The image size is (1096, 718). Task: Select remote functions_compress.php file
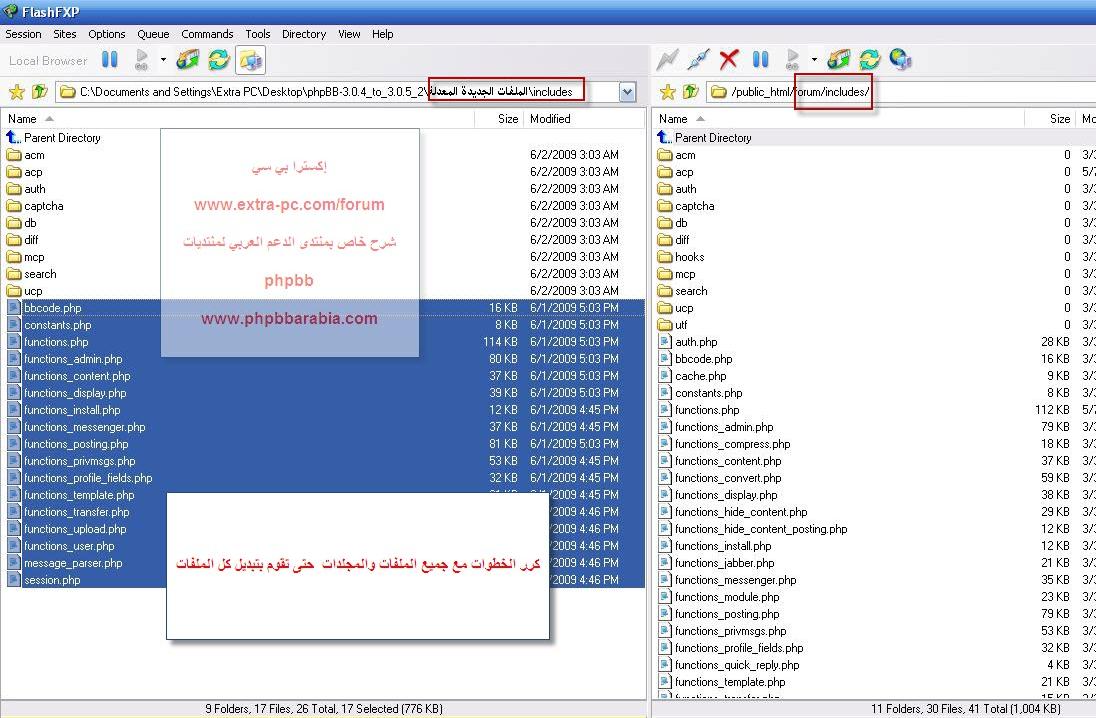pyautogui.click(x=732, y=444)
